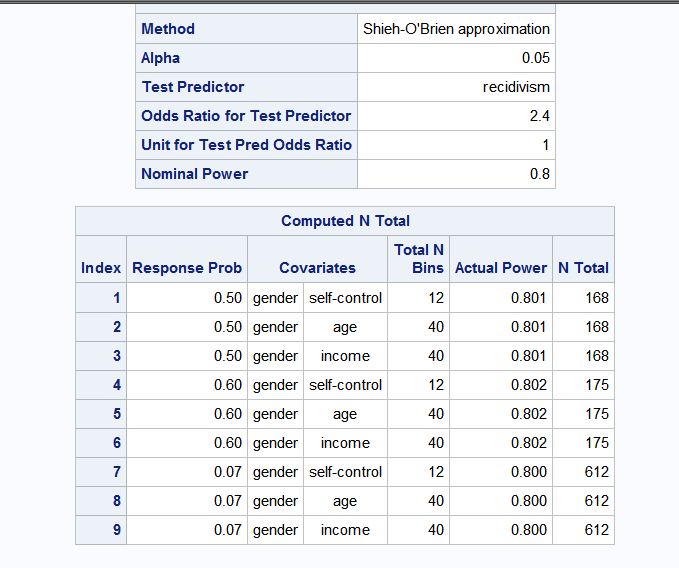Click the "Computed N Total" table title
This screenshot has width=679, height=568.
[x=345, y=221]
